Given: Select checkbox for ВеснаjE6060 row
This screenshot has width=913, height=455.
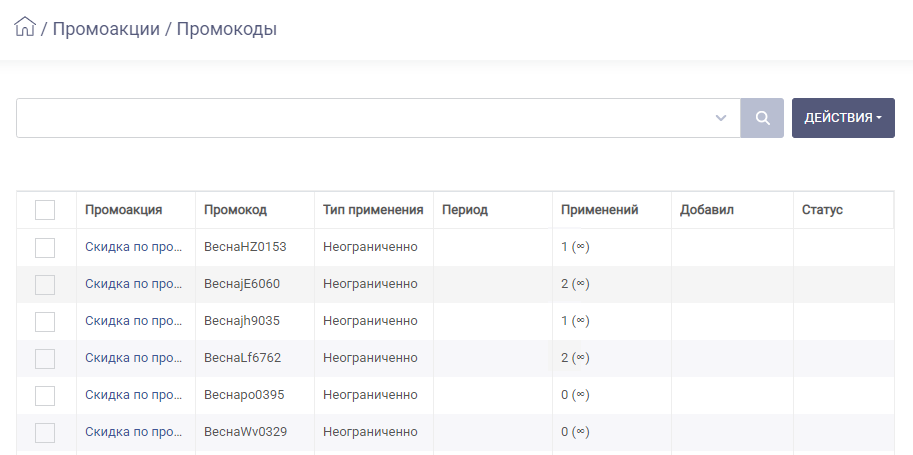Looking at the screenshot, I should point(45,285).
